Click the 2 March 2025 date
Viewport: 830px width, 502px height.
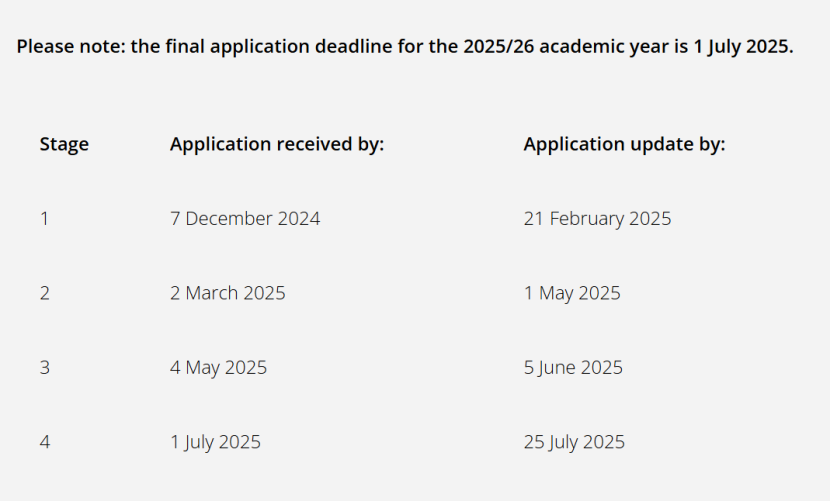click(x=228, y=293)
